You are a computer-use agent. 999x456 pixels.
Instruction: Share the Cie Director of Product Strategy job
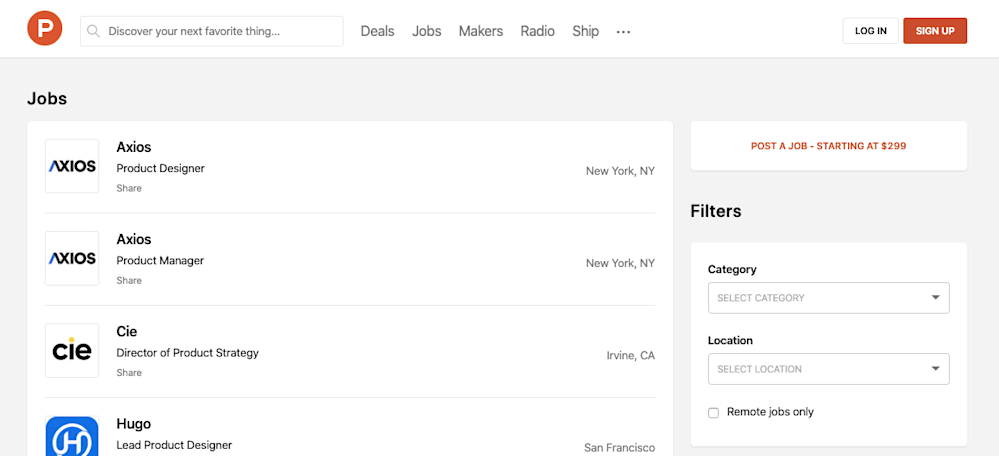129,373
